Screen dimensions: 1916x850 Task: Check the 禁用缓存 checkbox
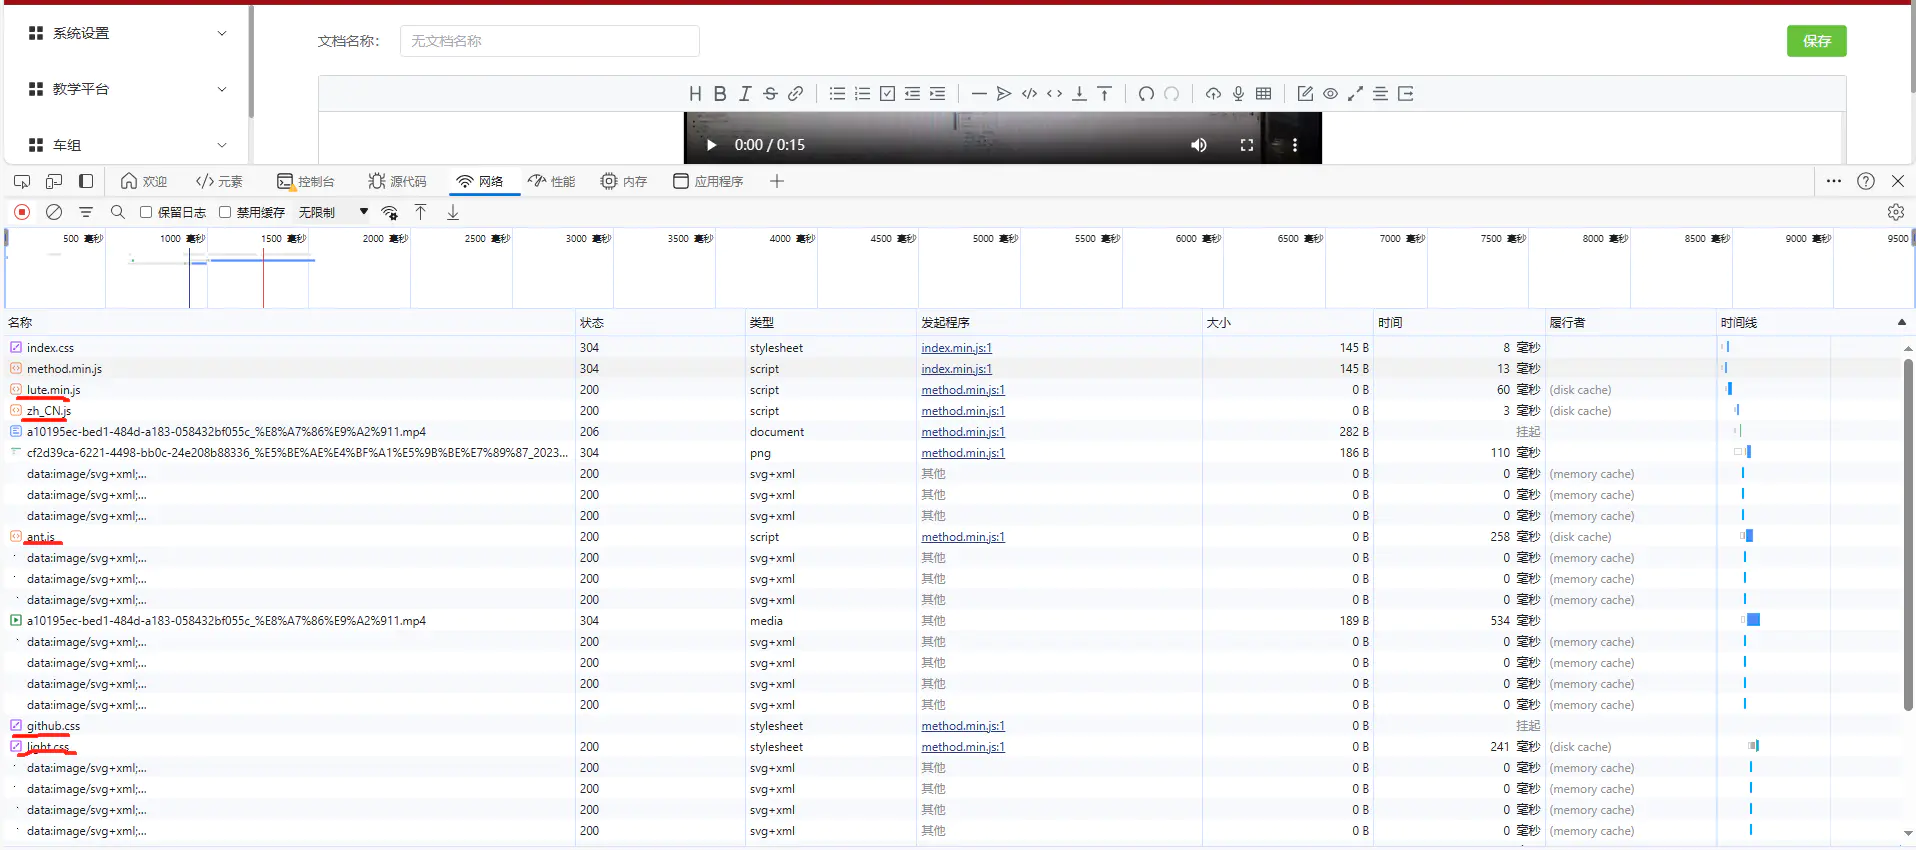coord(225,212)
